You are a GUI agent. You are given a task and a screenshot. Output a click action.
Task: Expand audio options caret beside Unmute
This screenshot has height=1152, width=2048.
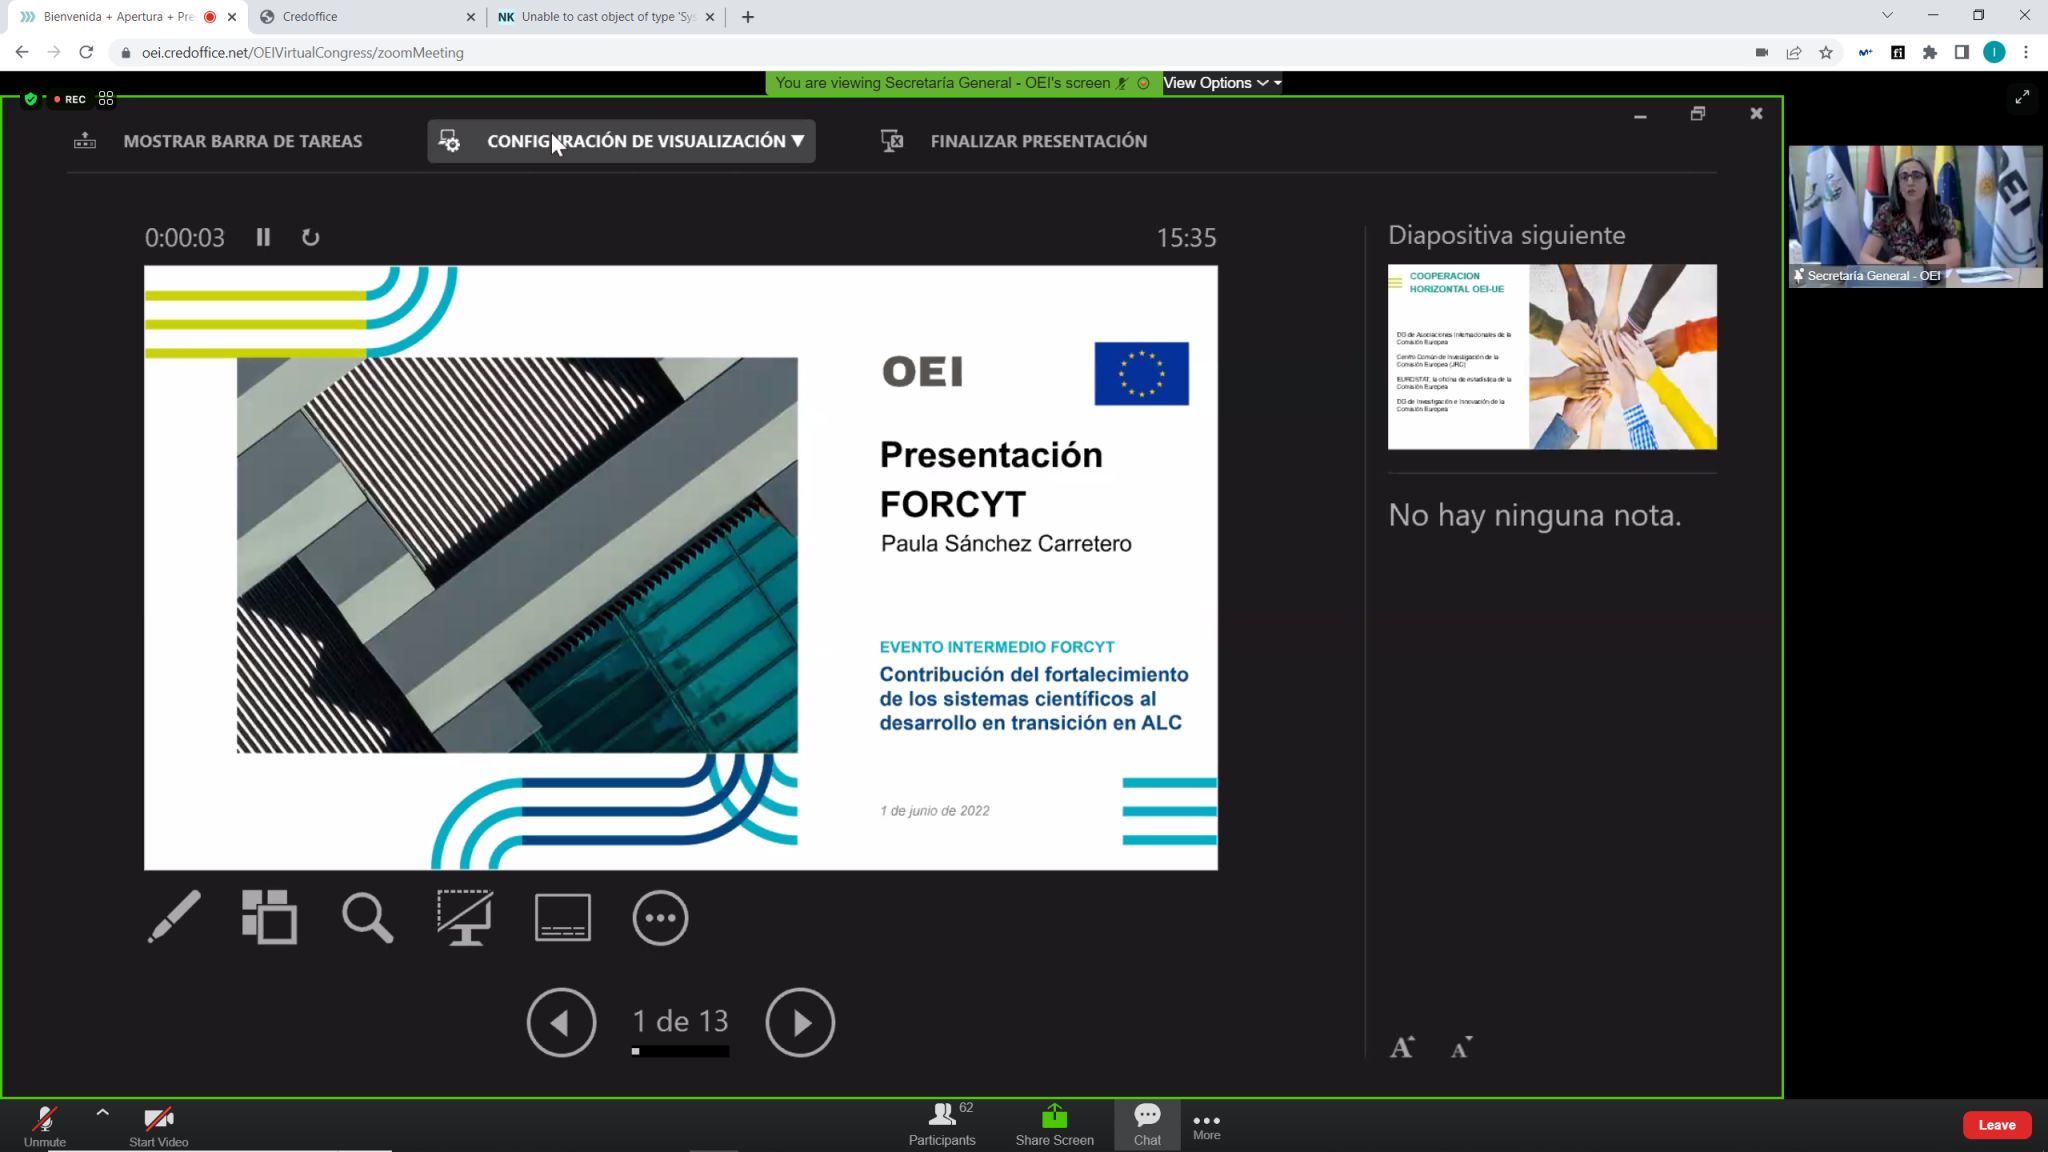[102, 1113]
